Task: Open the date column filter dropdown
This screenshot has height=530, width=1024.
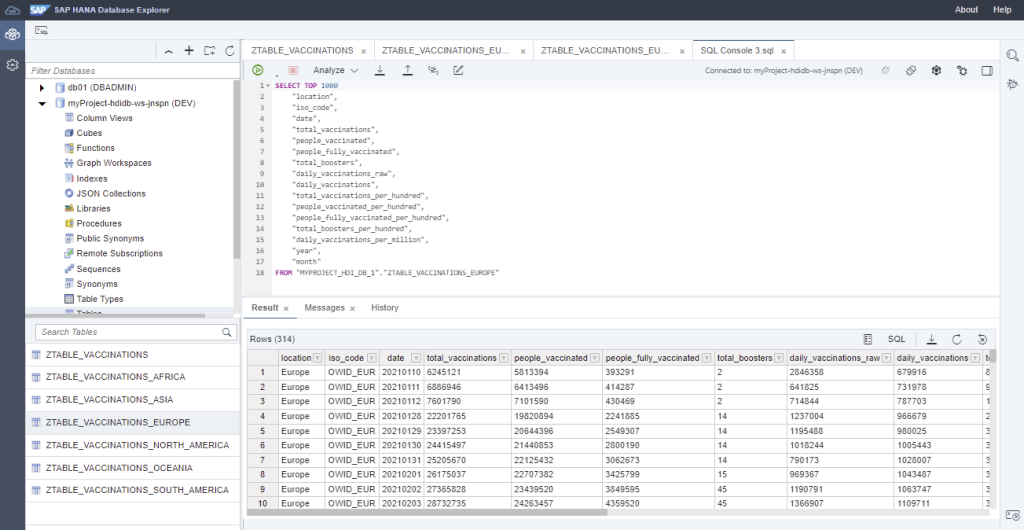Action: pyautogui.click(x=415, y=358)
